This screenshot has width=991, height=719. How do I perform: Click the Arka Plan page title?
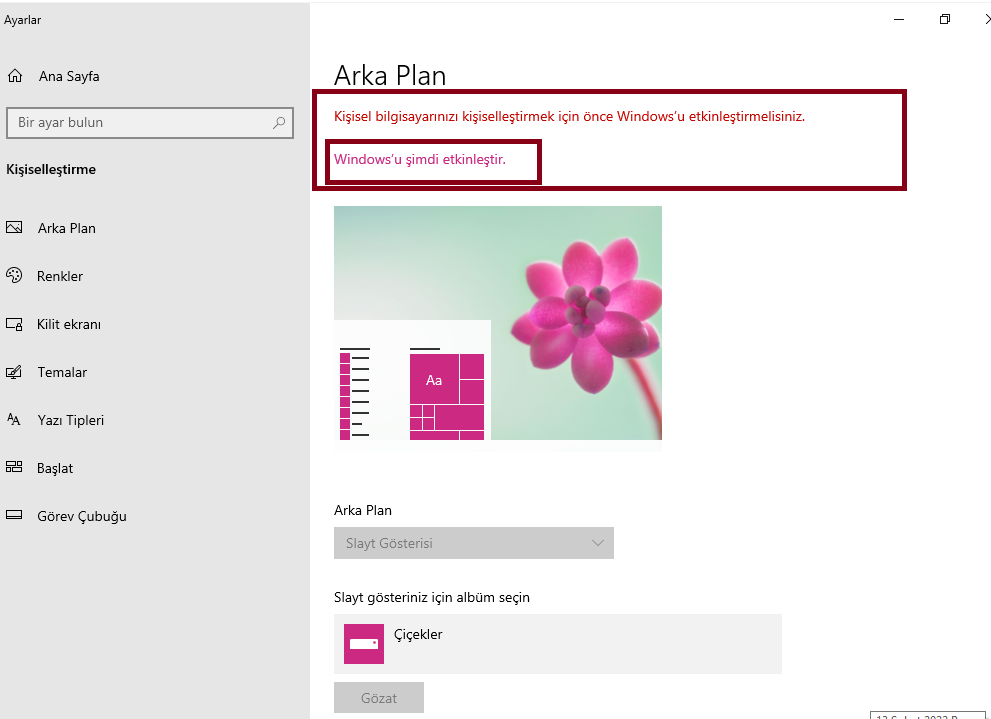tap(390, 75)
